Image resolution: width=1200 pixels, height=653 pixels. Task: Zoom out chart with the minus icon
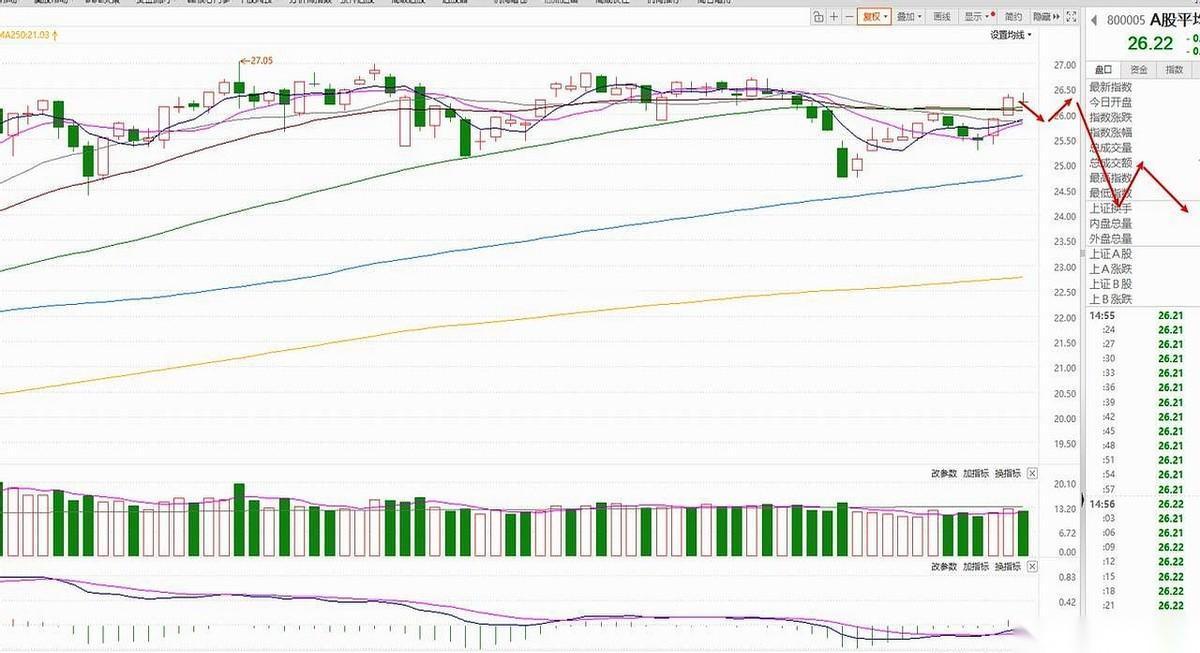849,17
